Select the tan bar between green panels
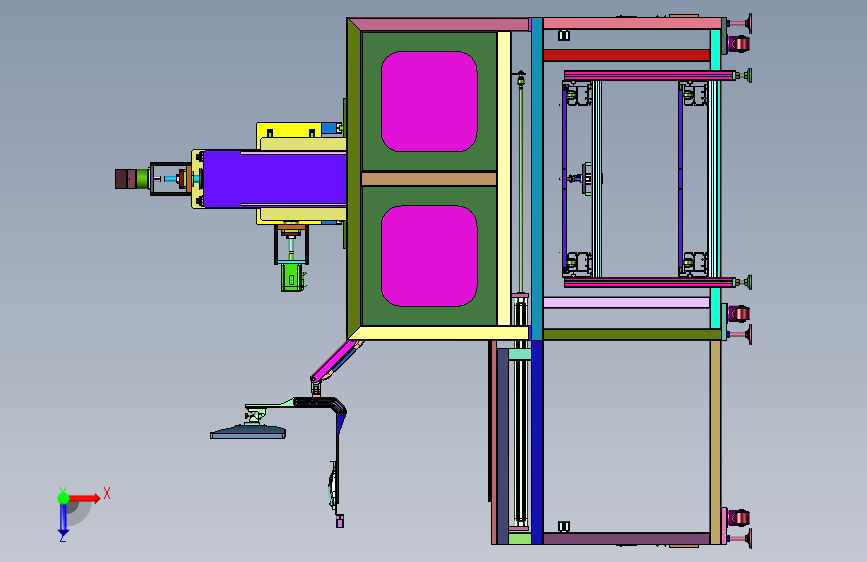This screenshot has width=867, height=562. pyautogui.click(x=429, y=179)
